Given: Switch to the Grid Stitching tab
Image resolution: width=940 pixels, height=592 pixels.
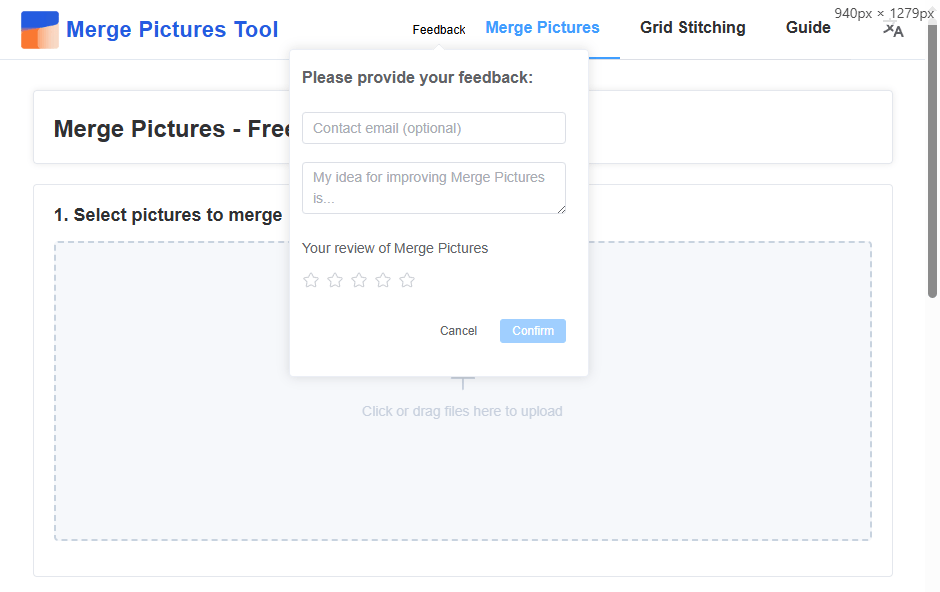Looking at the screenshot, I should [x=692, y=28].
